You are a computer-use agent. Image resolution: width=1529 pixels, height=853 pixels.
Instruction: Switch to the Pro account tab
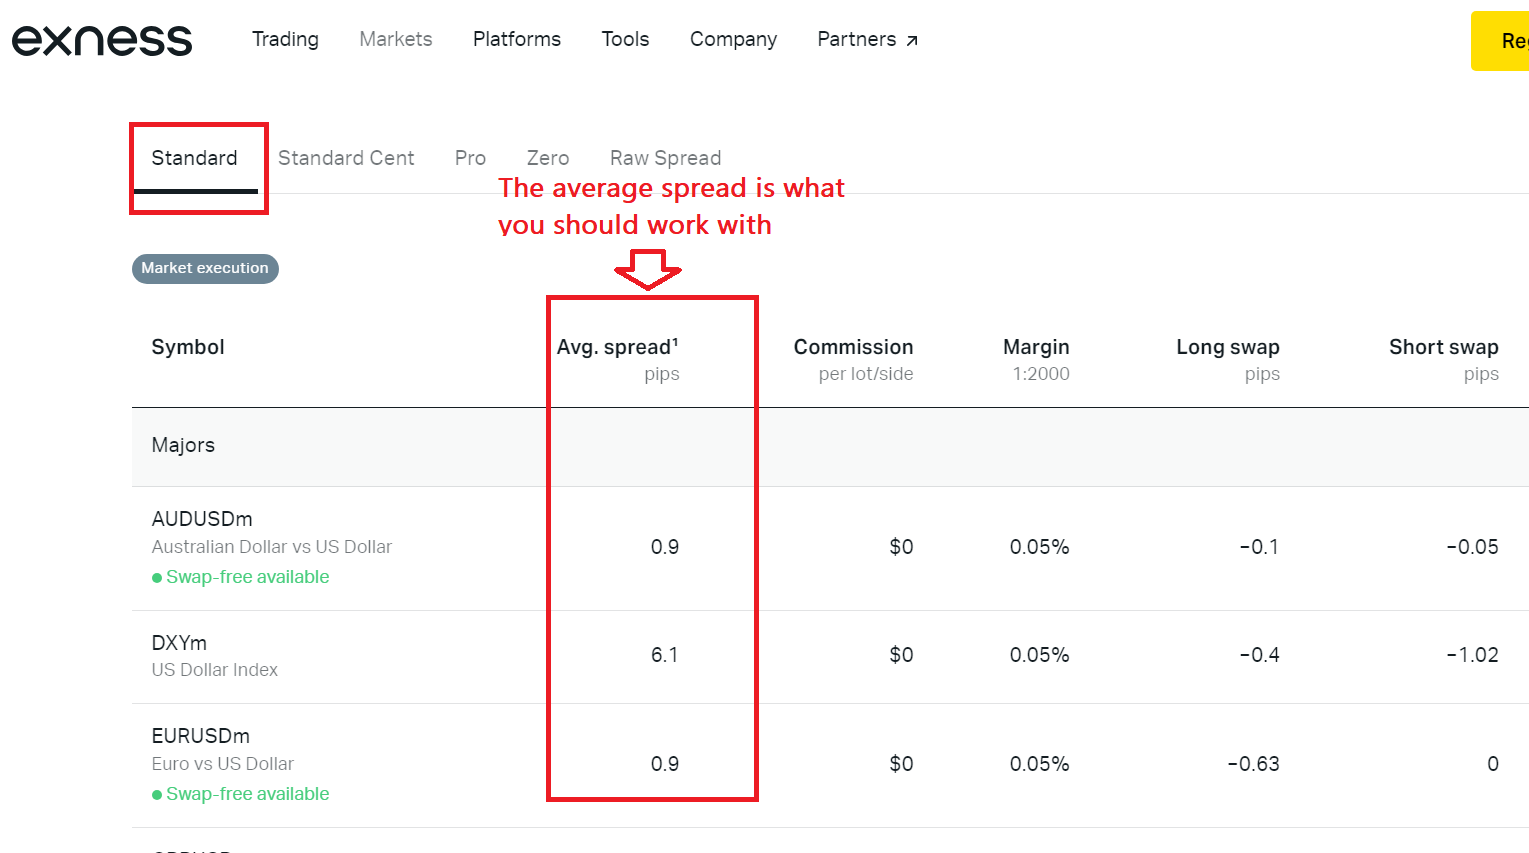[x=470, y=158]
